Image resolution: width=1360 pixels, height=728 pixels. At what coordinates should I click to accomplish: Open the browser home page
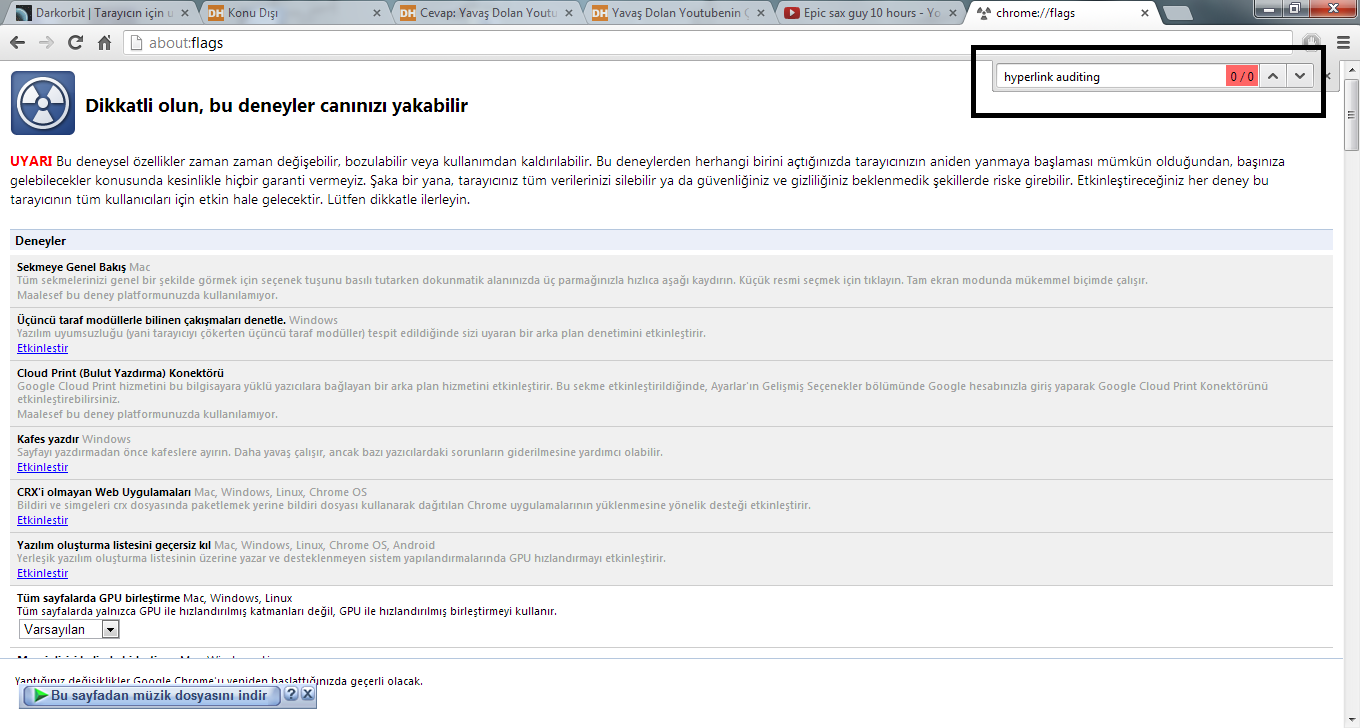(x=104, y=43)
